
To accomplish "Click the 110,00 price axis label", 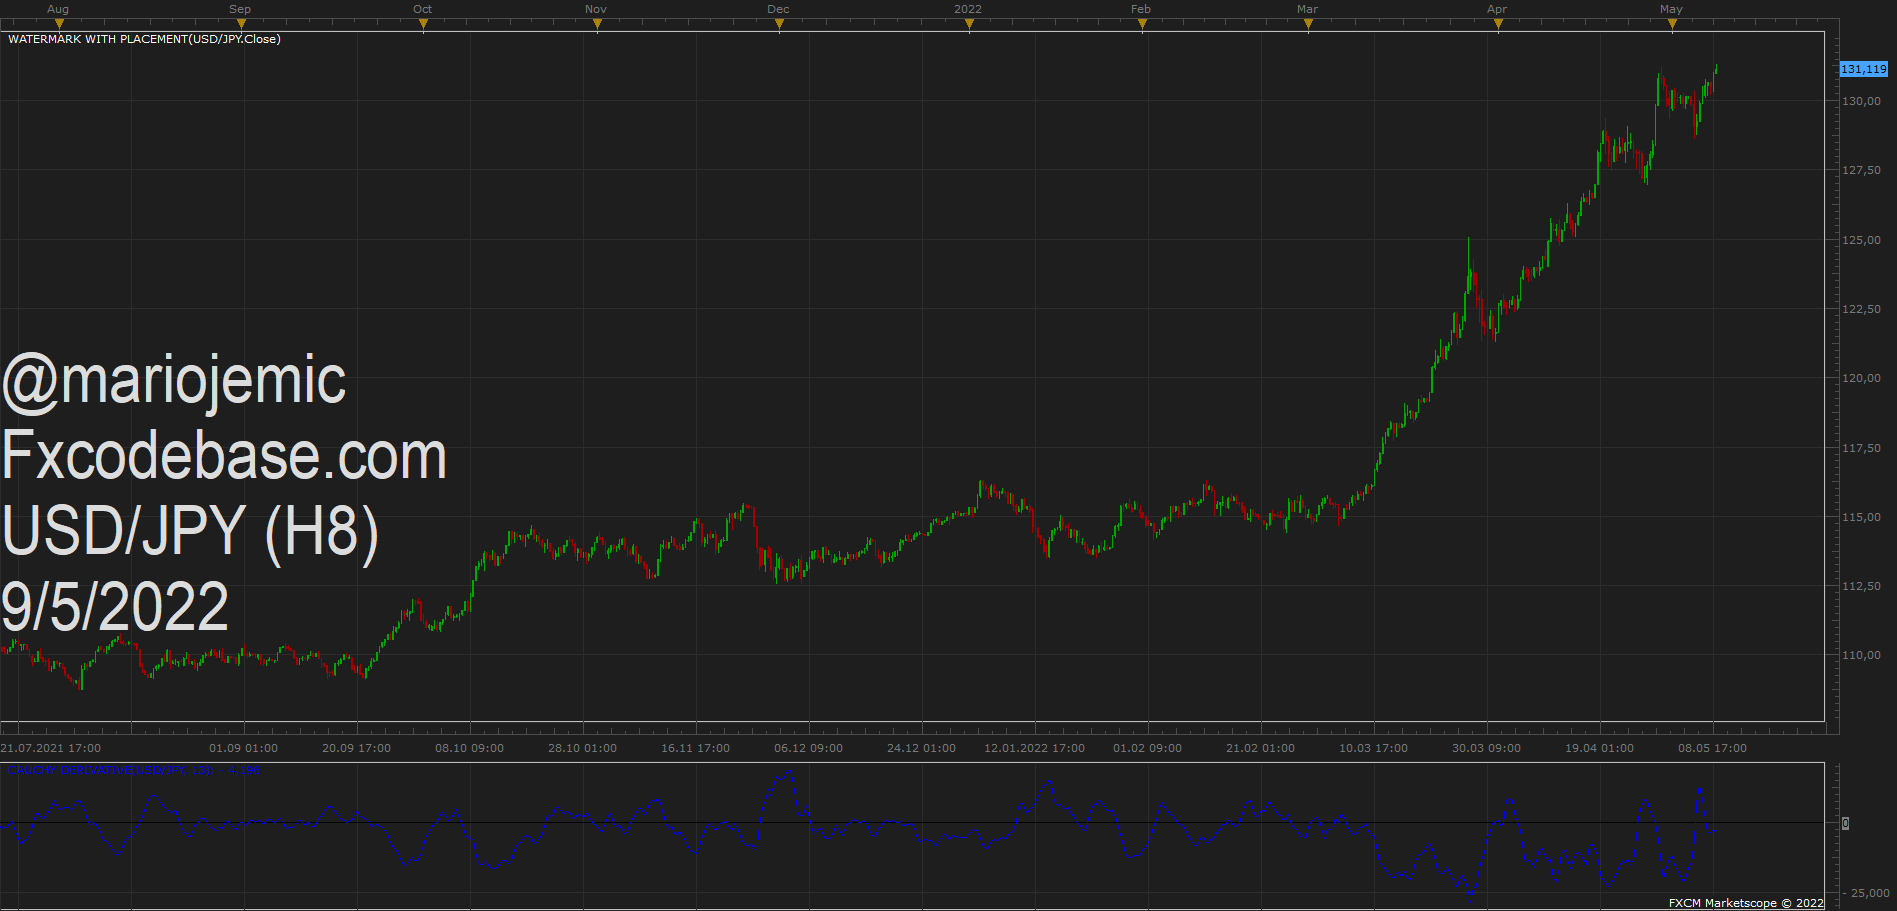I will click(x=1861, y=655).
